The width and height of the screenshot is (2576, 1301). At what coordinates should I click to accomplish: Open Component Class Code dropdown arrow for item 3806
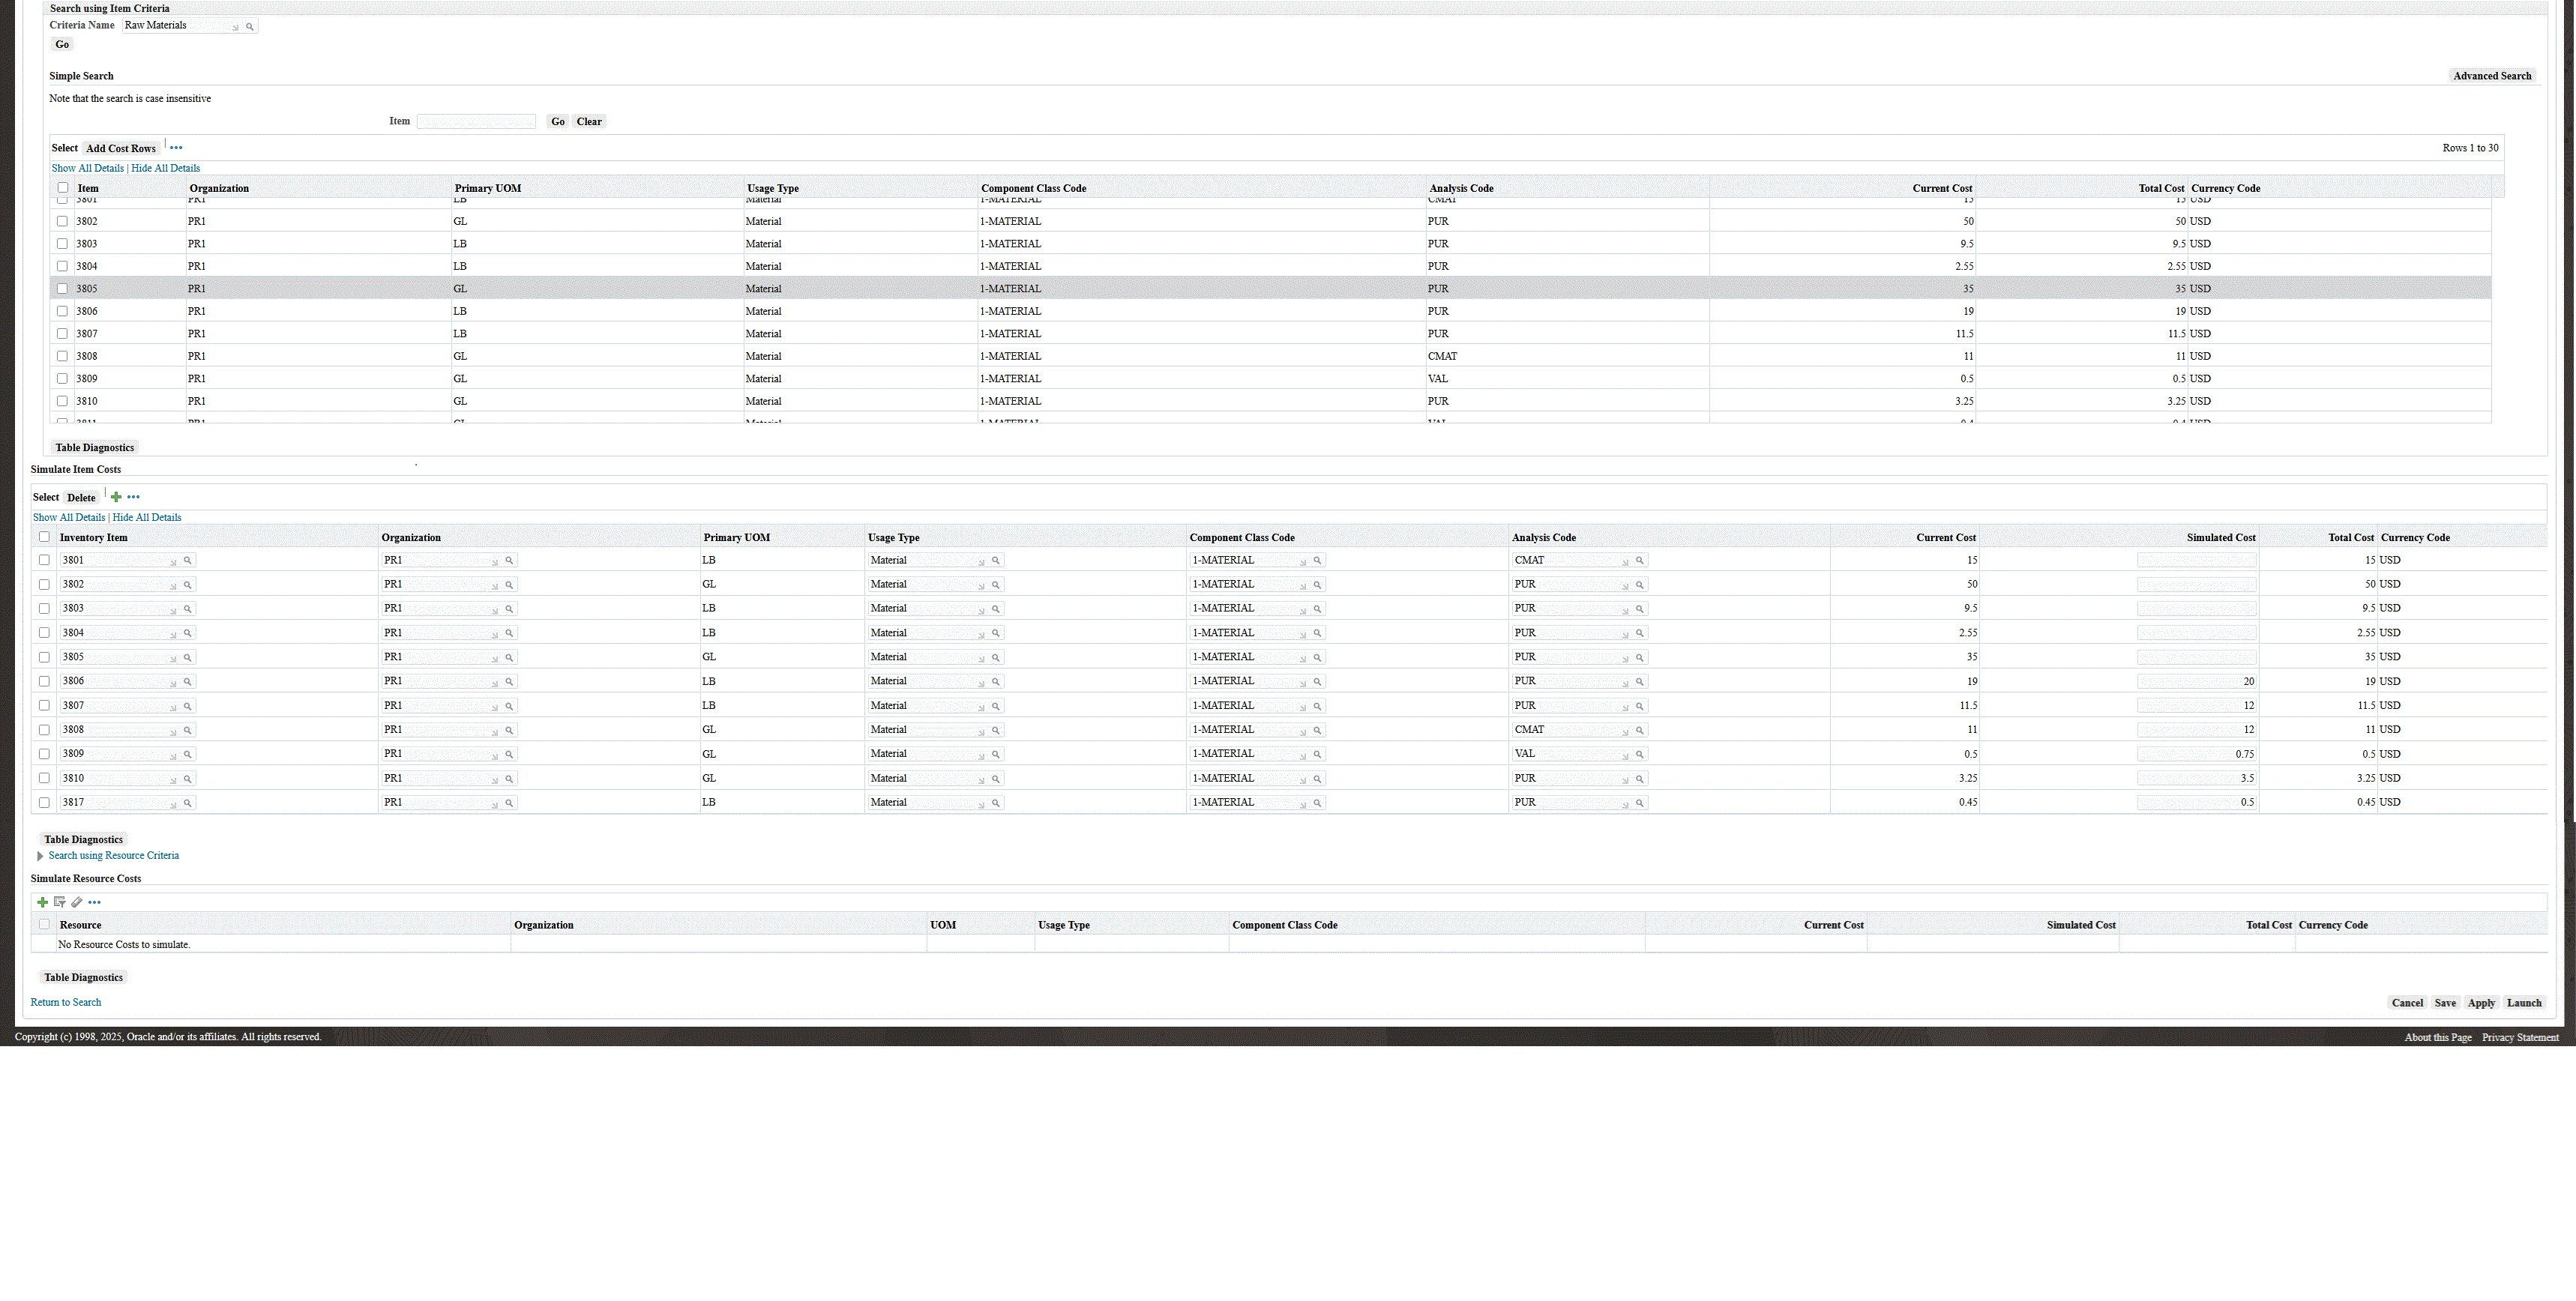1303,683
